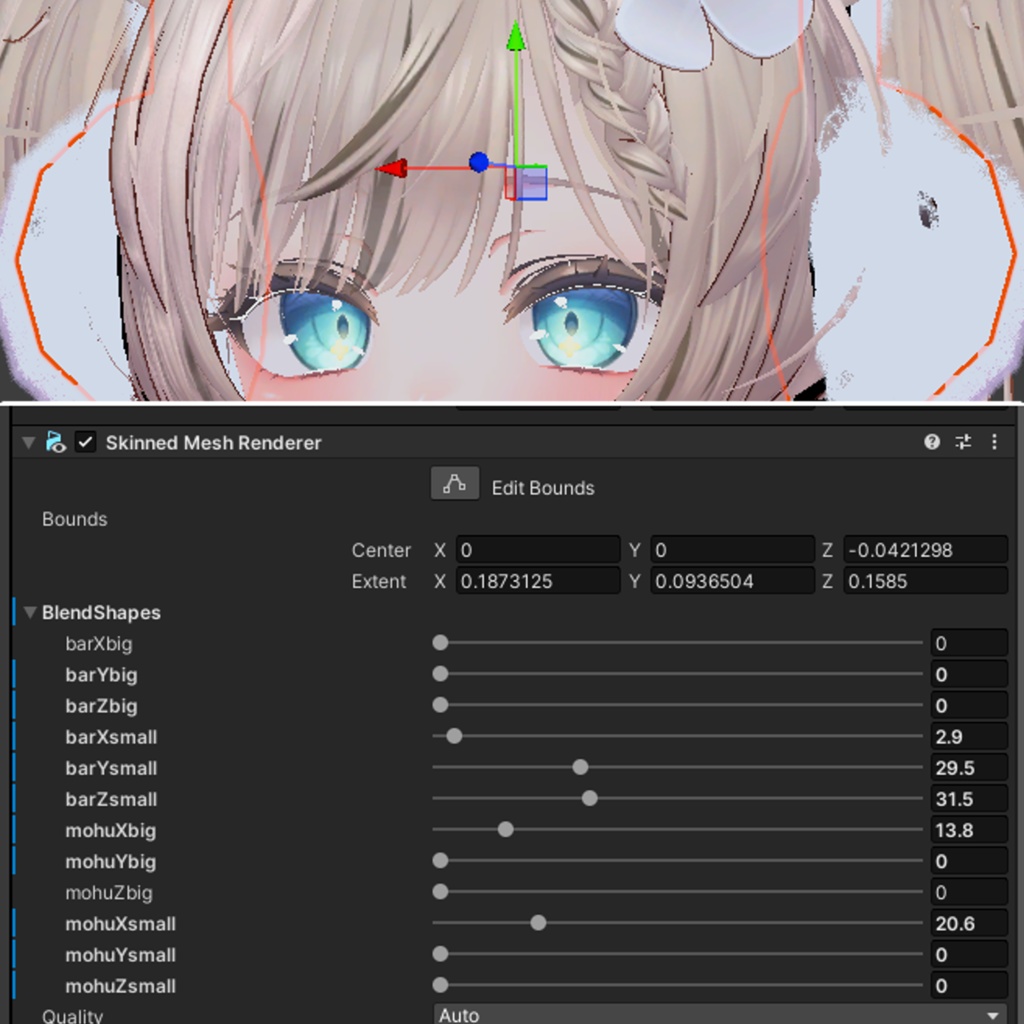
Task: Disable the Skinned Mesh Renderer component checkbox
Action: click(x=85, y=442)
